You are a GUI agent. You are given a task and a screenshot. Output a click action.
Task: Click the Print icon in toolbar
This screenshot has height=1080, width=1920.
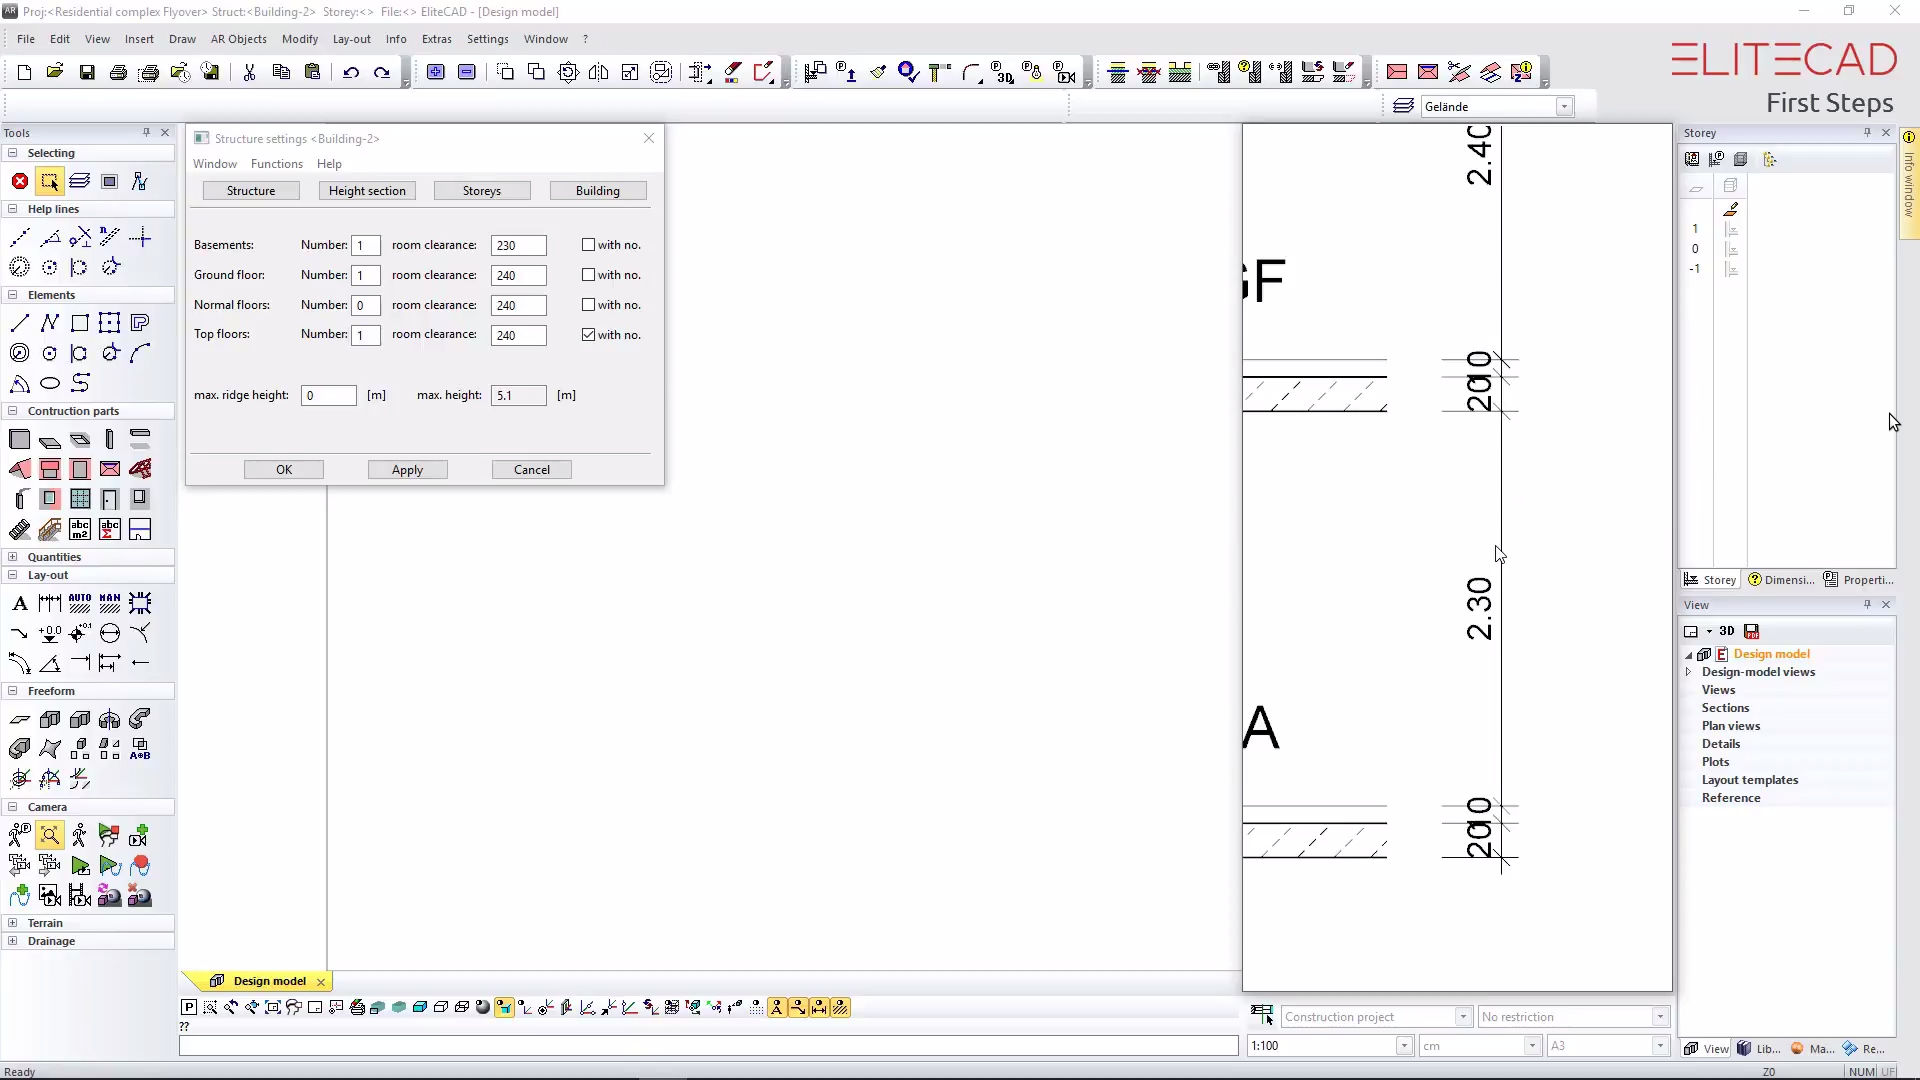click(118, 72)
